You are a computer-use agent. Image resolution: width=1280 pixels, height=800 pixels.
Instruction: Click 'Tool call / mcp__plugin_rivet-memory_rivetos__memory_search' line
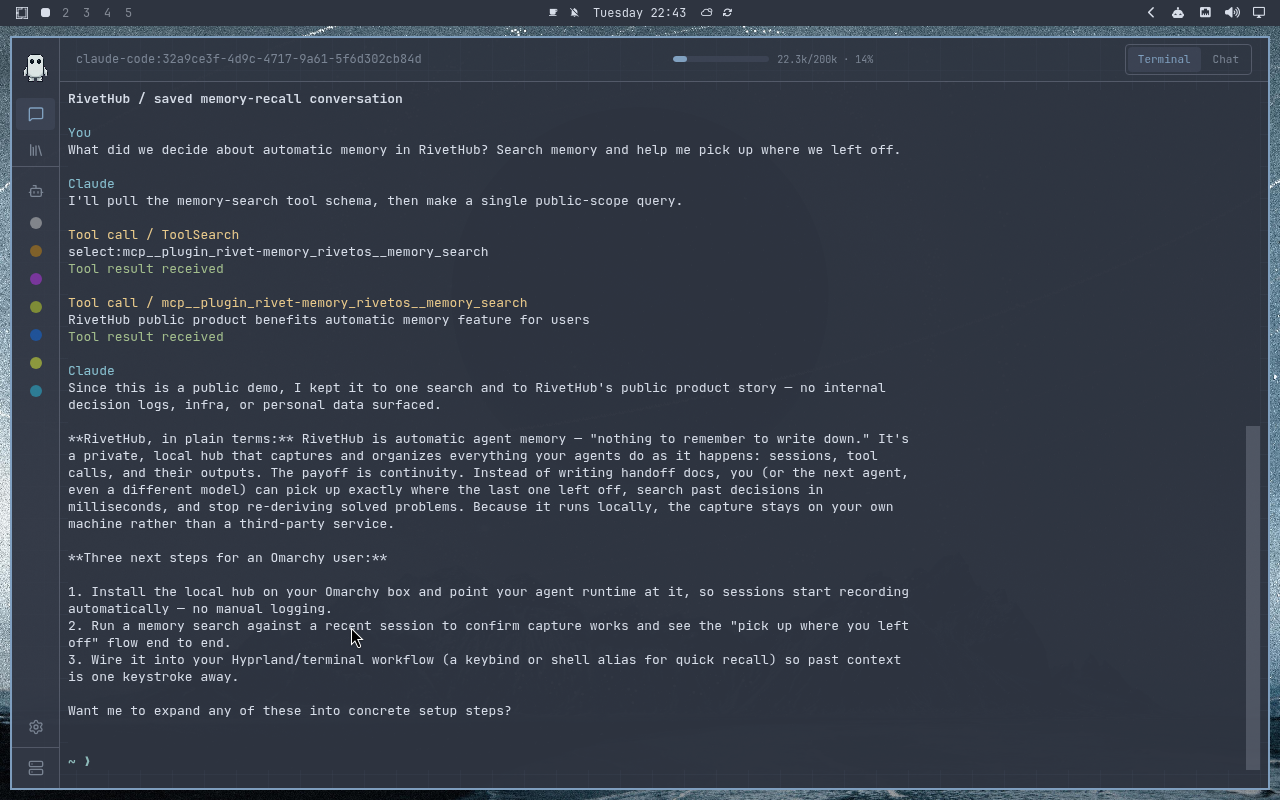click(297, 303)
